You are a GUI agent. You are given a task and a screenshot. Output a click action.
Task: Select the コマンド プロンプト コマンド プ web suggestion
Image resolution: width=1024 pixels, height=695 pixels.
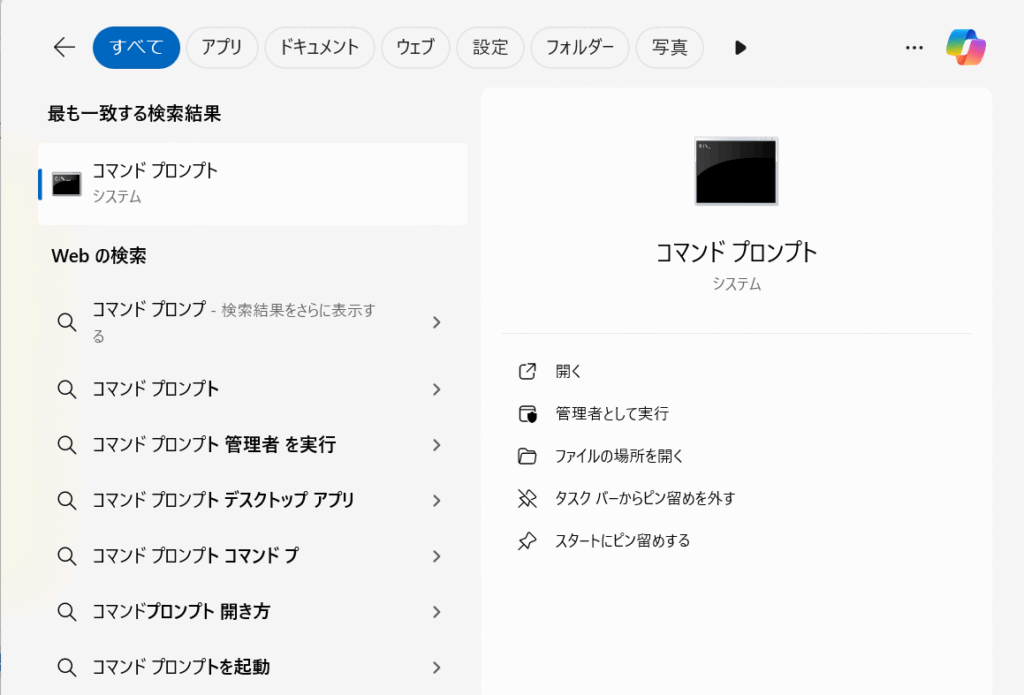(x=195, y=556)
